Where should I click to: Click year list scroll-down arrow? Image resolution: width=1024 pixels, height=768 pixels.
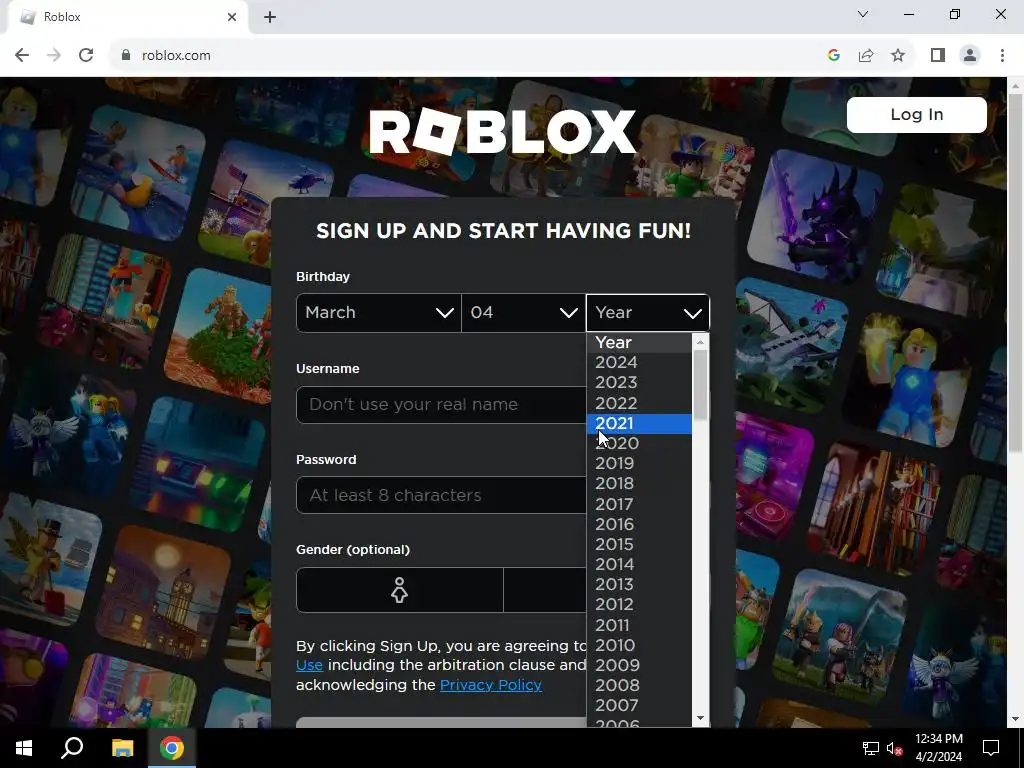700,718
